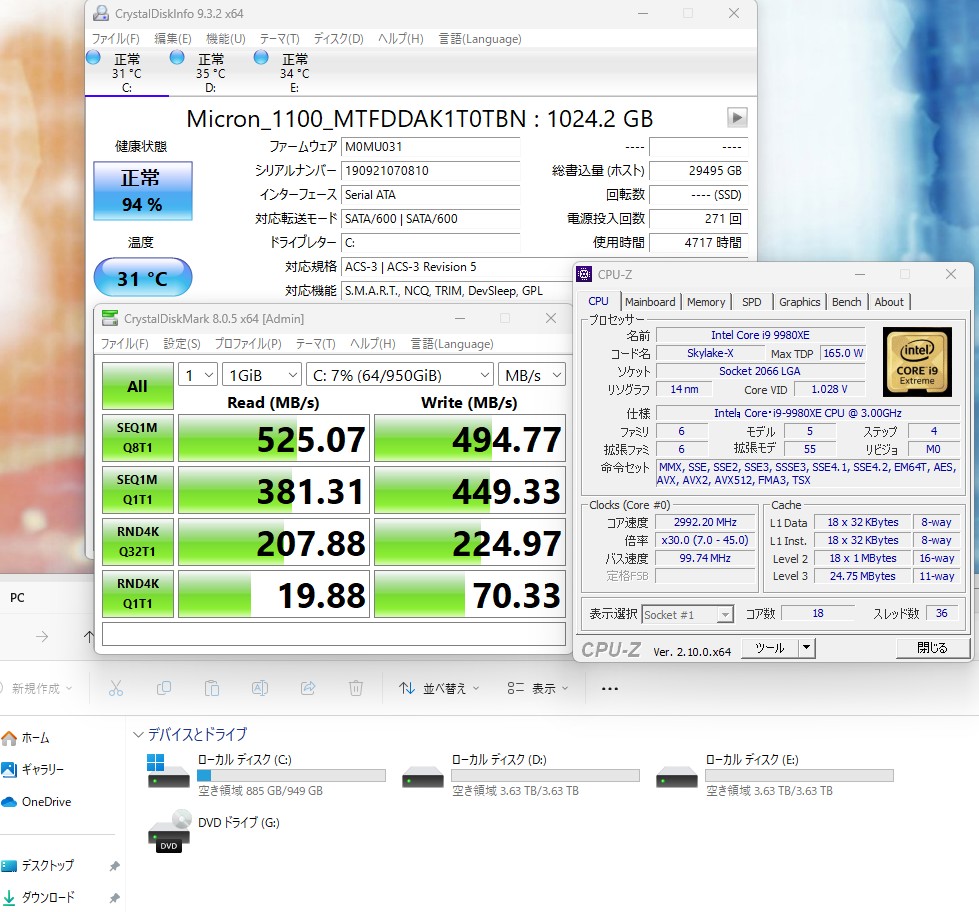This screenshot has height=912, width=979.
Task: Open the Tools dropdown arrow in CPU-Z
Action: coord(807,648)
